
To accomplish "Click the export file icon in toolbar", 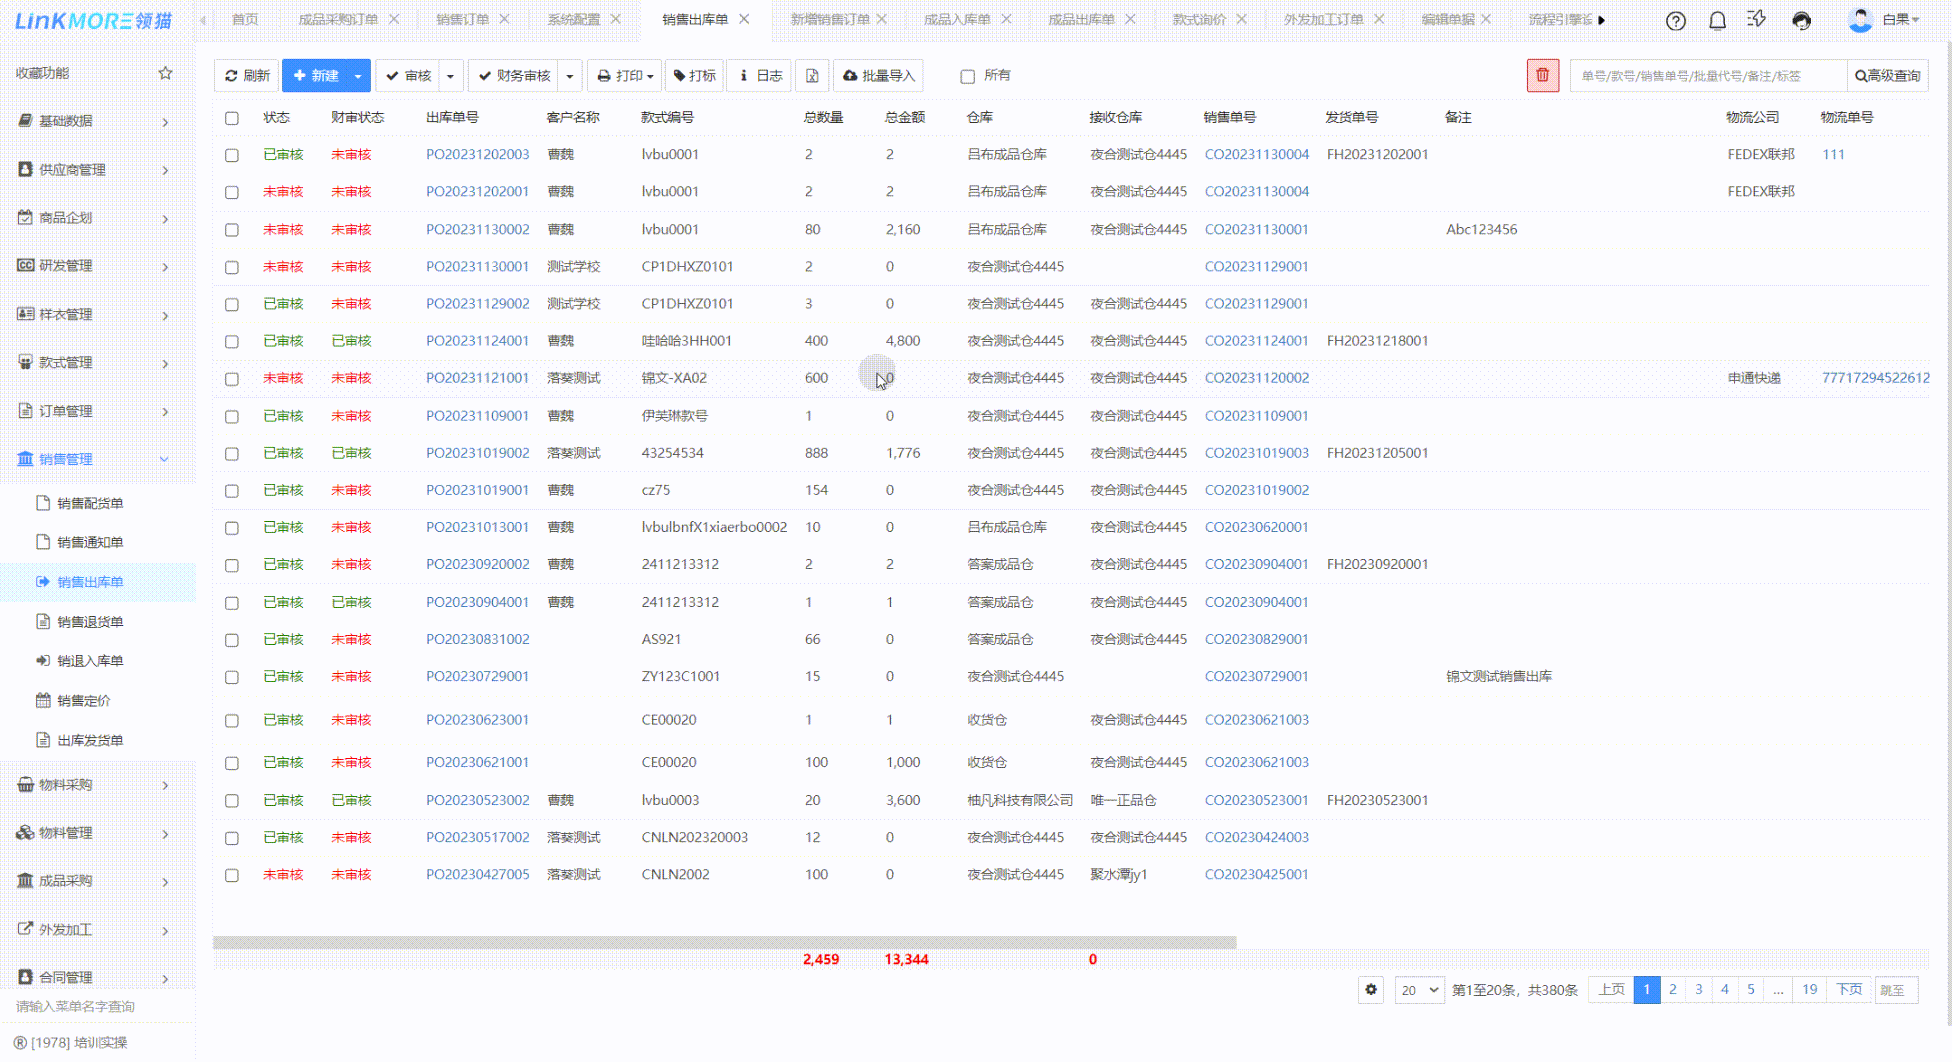I will [812, 76].
